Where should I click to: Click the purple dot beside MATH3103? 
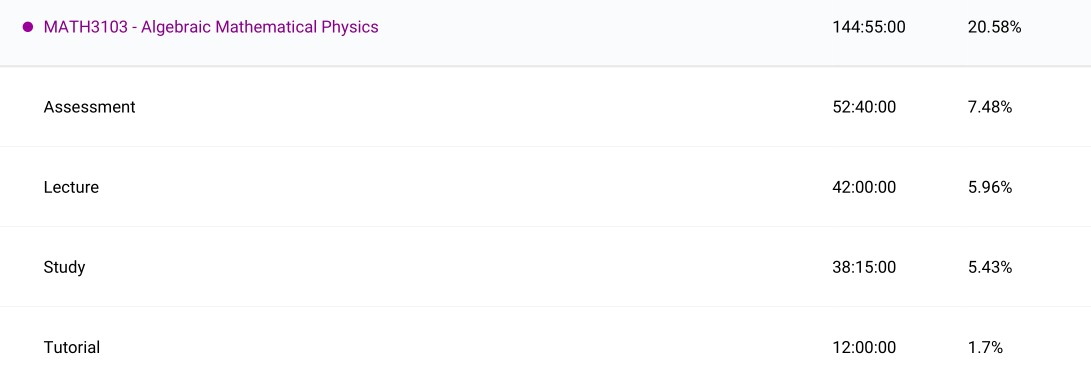(x=28, y=27)
